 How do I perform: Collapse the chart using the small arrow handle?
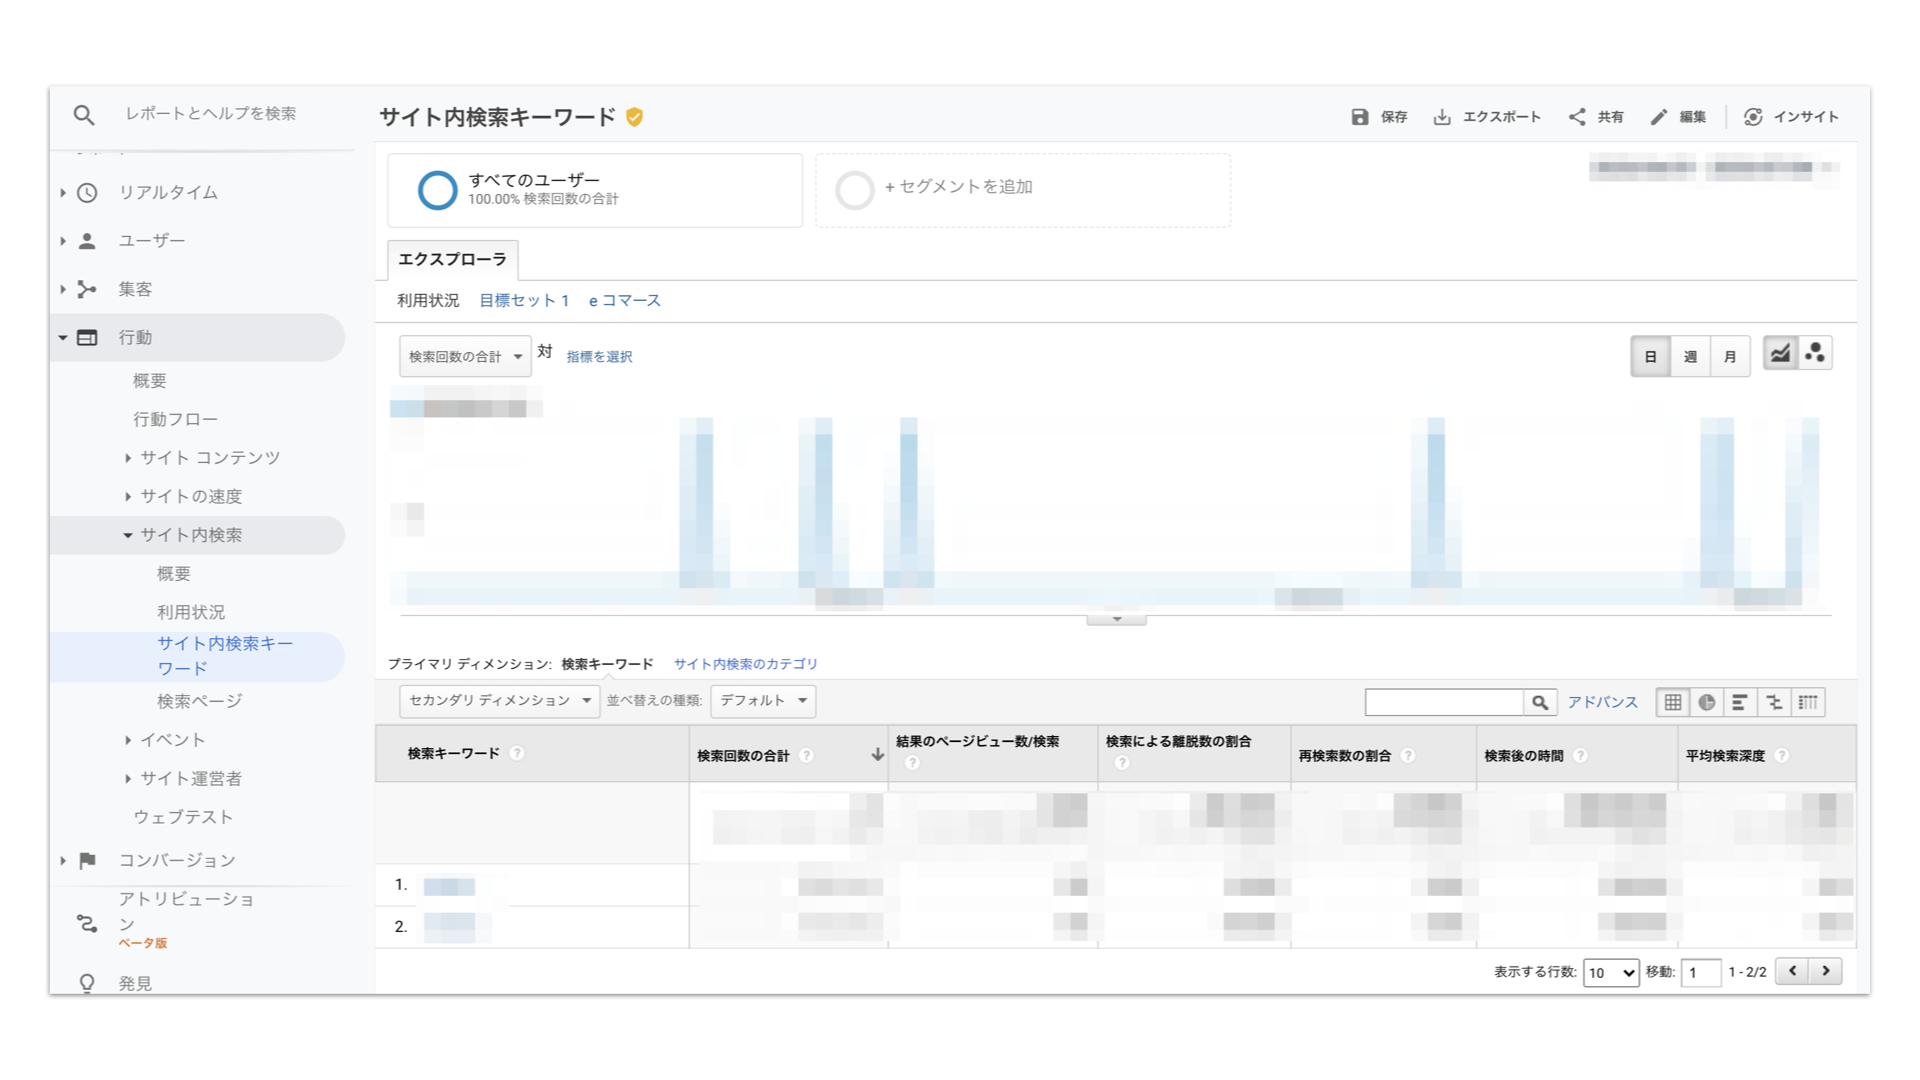point(1117,619)
